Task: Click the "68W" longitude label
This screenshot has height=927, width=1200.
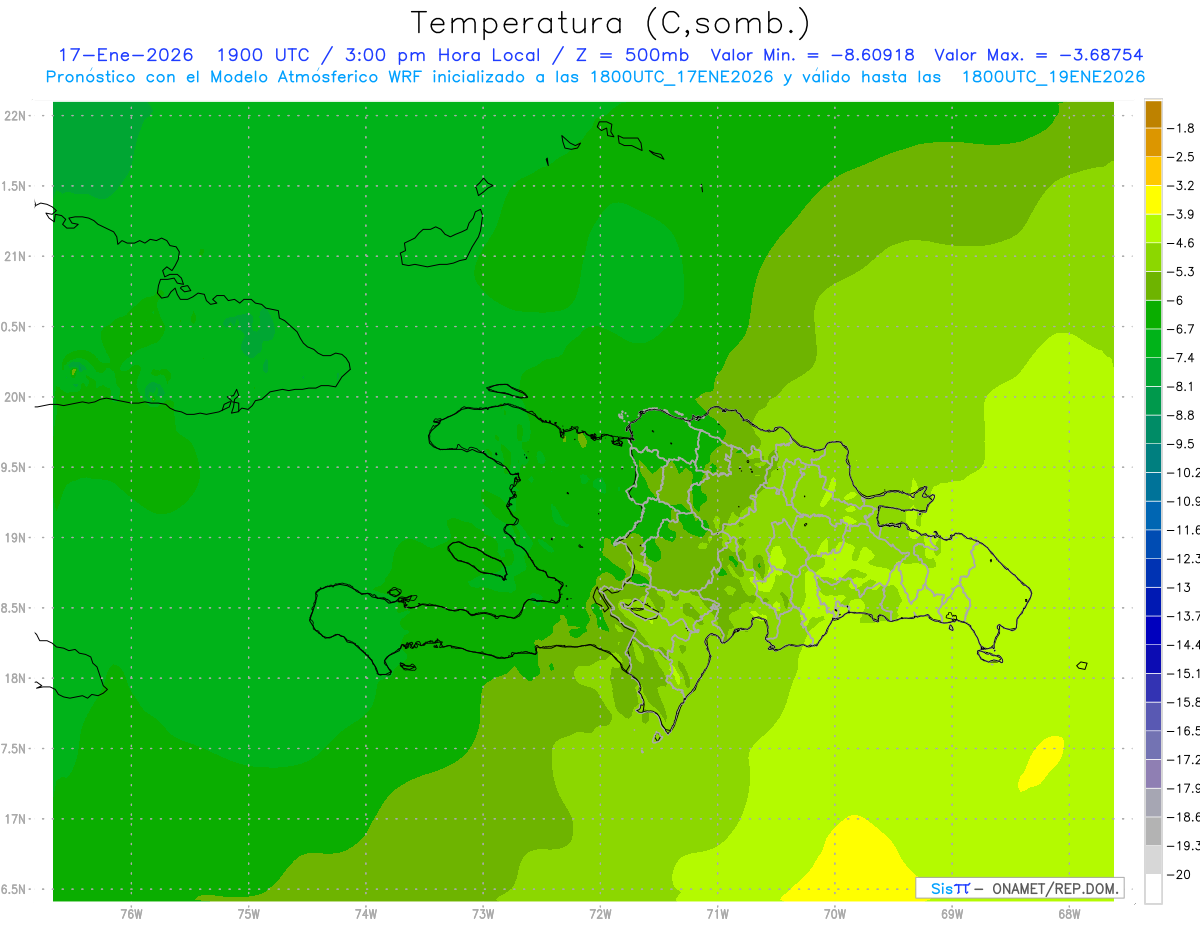Action: point(1068,913)
